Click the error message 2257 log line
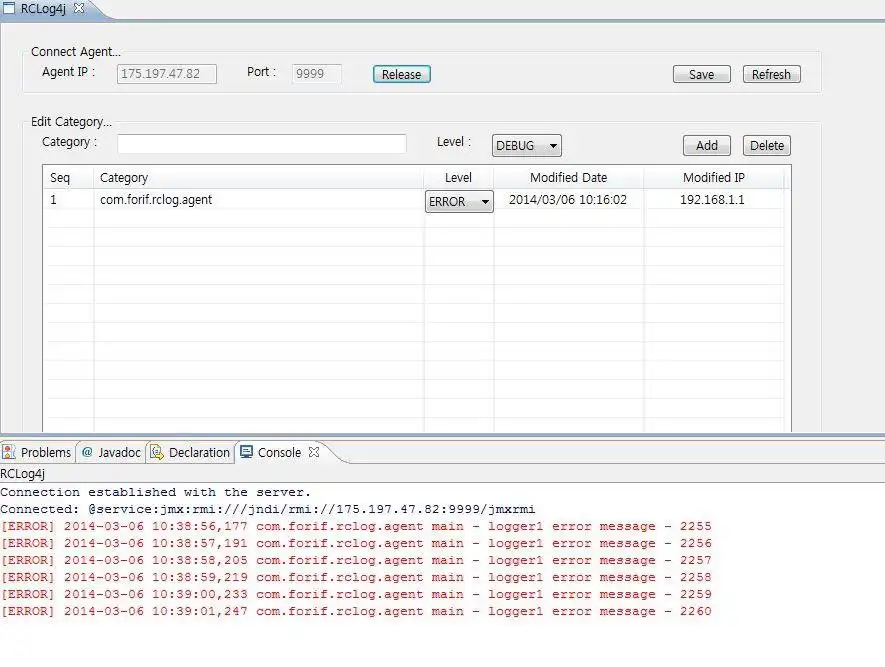Screen dimensions: 885x667 tap(356, 560)
